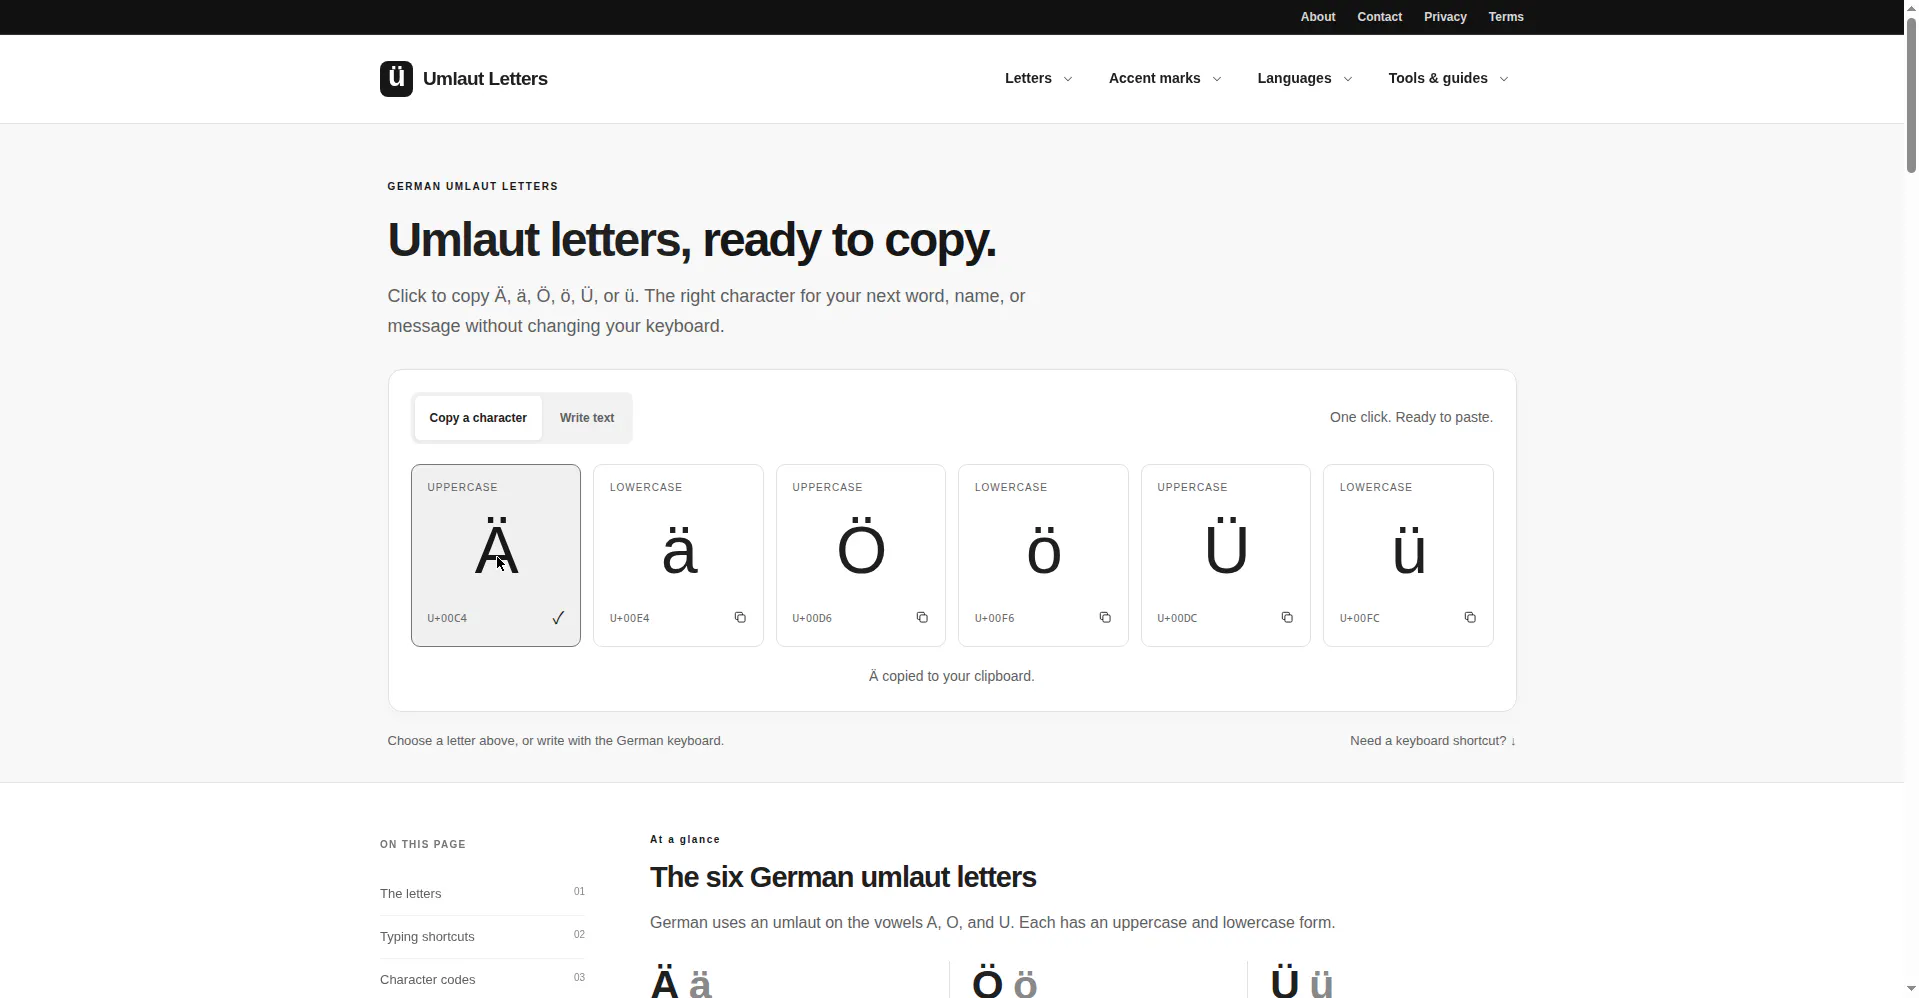1919x998 pixels.
Task: Copy the uppercase Ü letter glyph
Action: coord(1226,548)
